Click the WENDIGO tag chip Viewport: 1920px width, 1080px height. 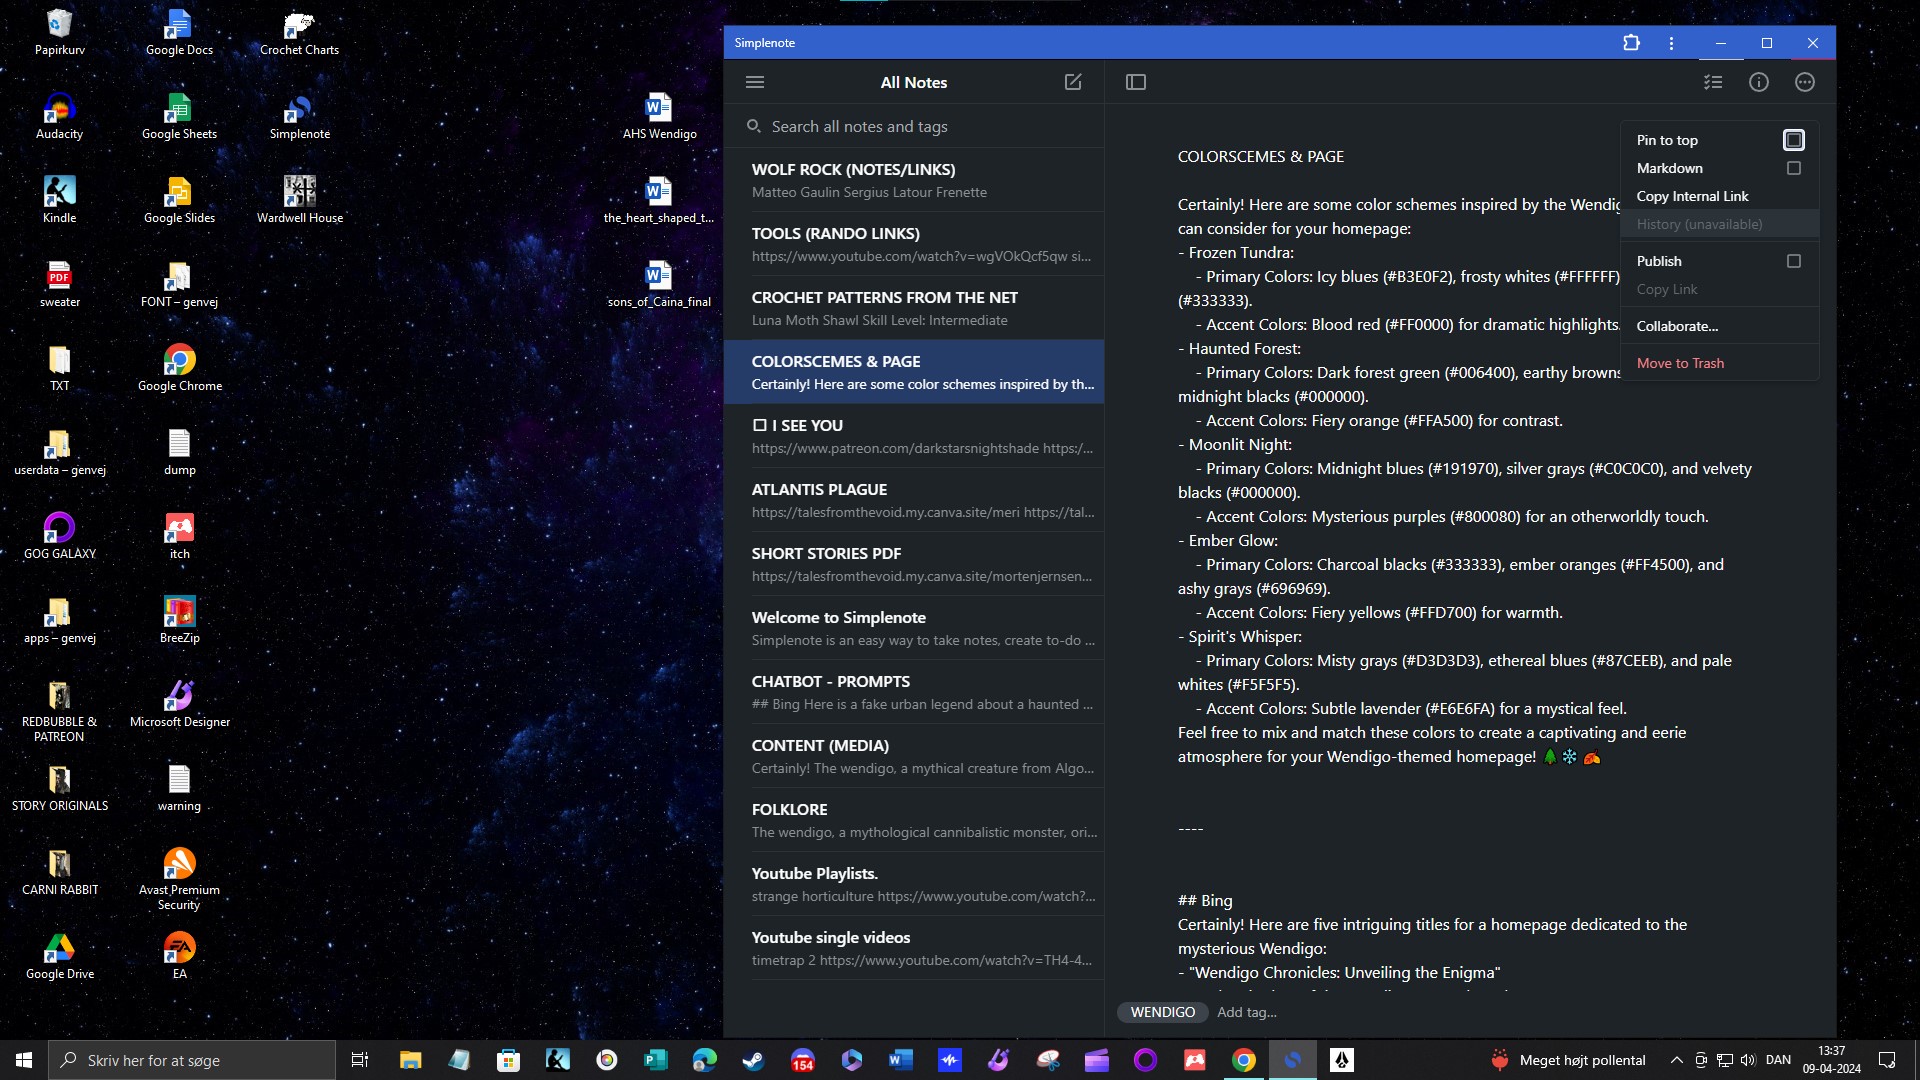[x=1162, y=1012]
